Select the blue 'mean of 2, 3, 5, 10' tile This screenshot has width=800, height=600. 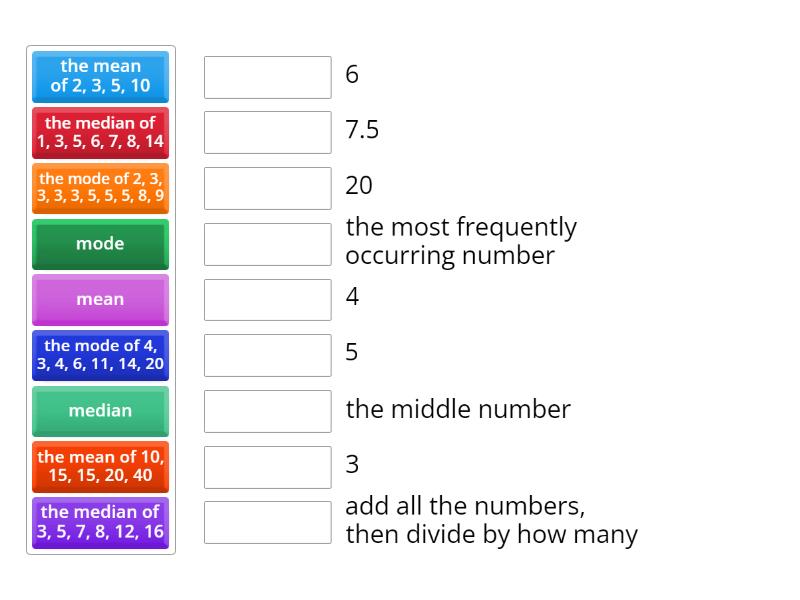click(100, 76)
